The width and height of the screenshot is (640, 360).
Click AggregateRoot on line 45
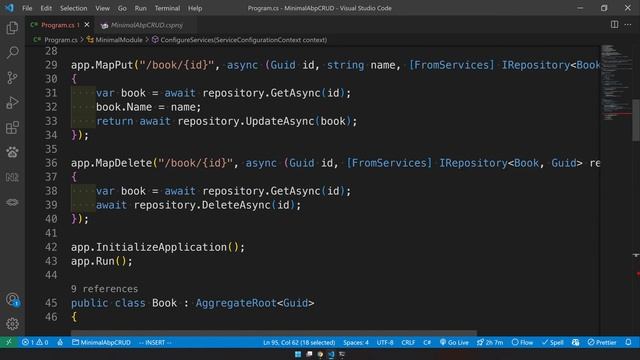tap(236, 303)
